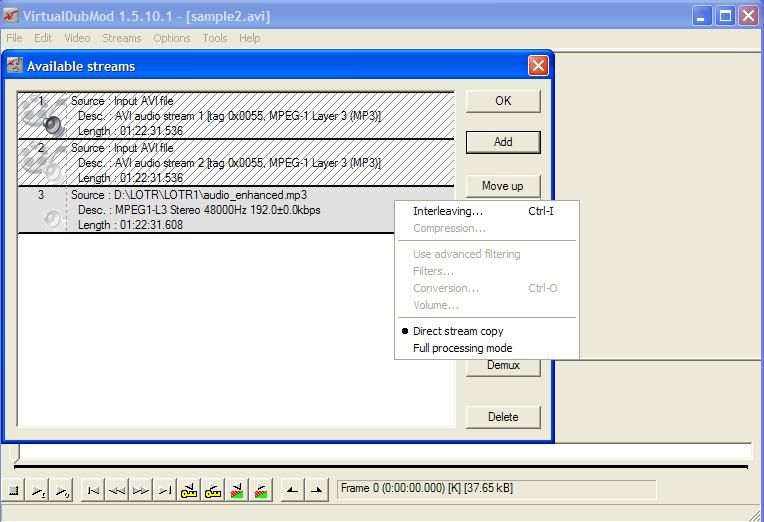This screenshot has height=522, width=764.
Task: Click the play input preview button
Action: tap(38, 490)
